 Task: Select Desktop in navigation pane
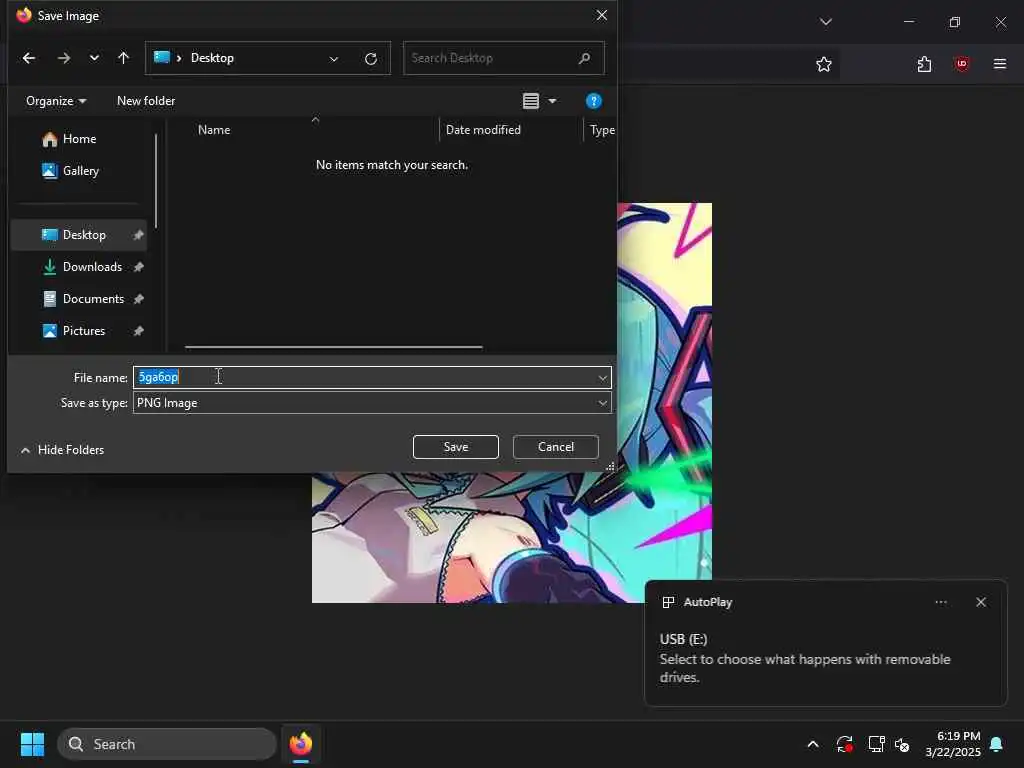click(x=79, y=235)
